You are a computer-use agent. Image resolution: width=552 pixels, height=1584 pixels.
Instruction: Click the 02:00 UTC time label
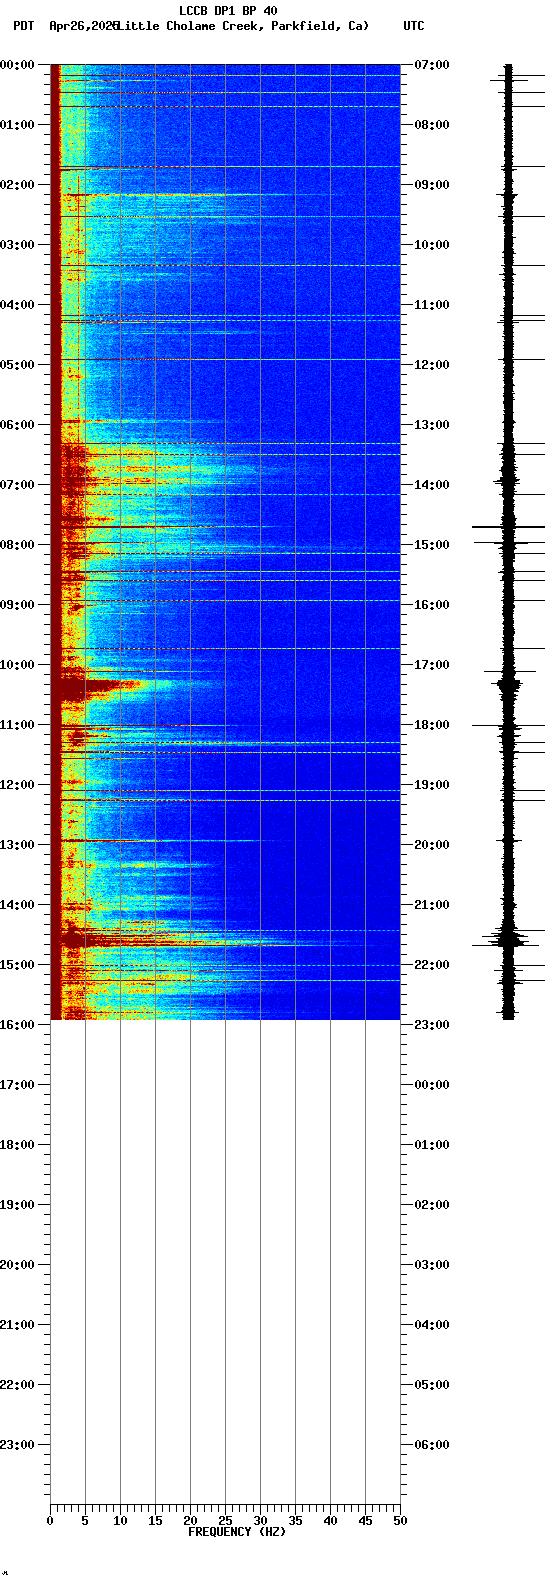(431, 1205)
